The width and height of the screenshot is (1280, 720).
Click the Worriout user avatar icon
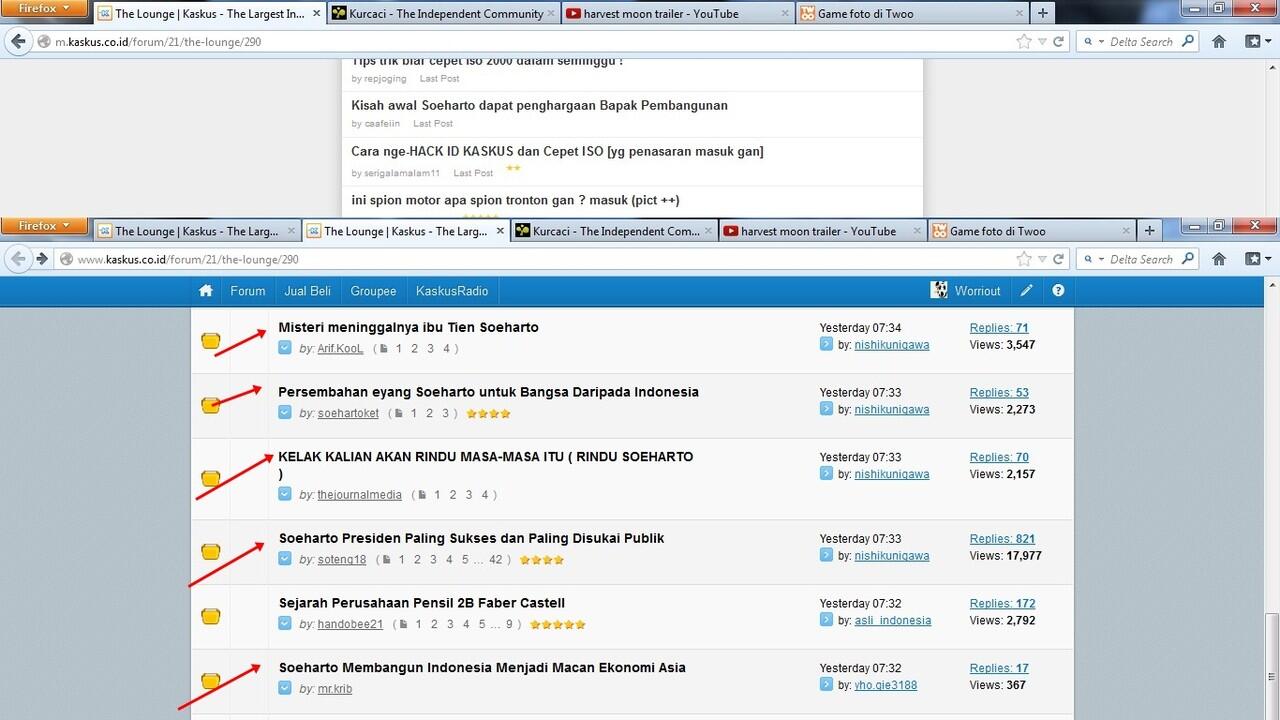tap(939, 290)
